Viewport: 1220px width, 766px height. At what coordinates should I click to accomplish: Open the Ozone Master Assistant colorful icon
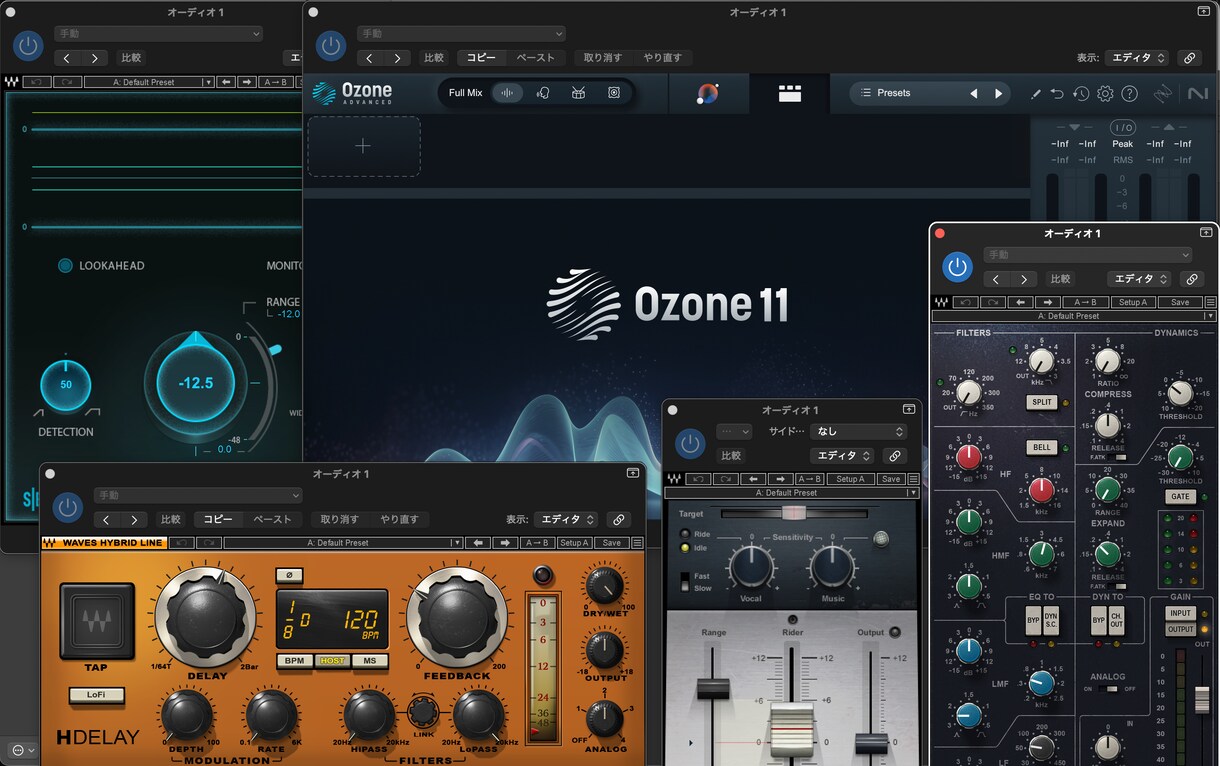click(708, 93)
